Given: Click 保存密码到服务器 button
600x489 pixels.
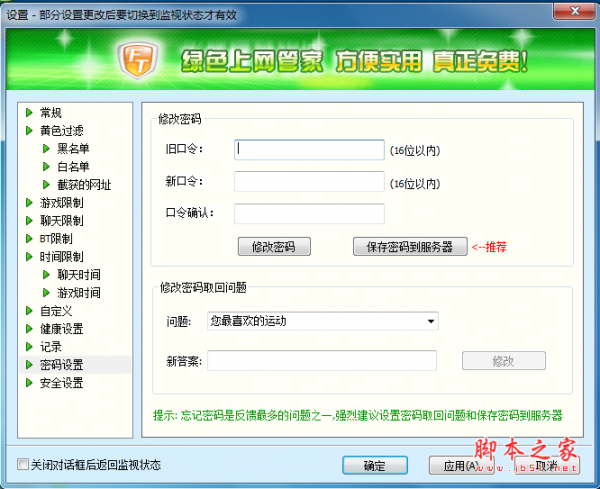Looking at the screenshot, I should point(410,246).
